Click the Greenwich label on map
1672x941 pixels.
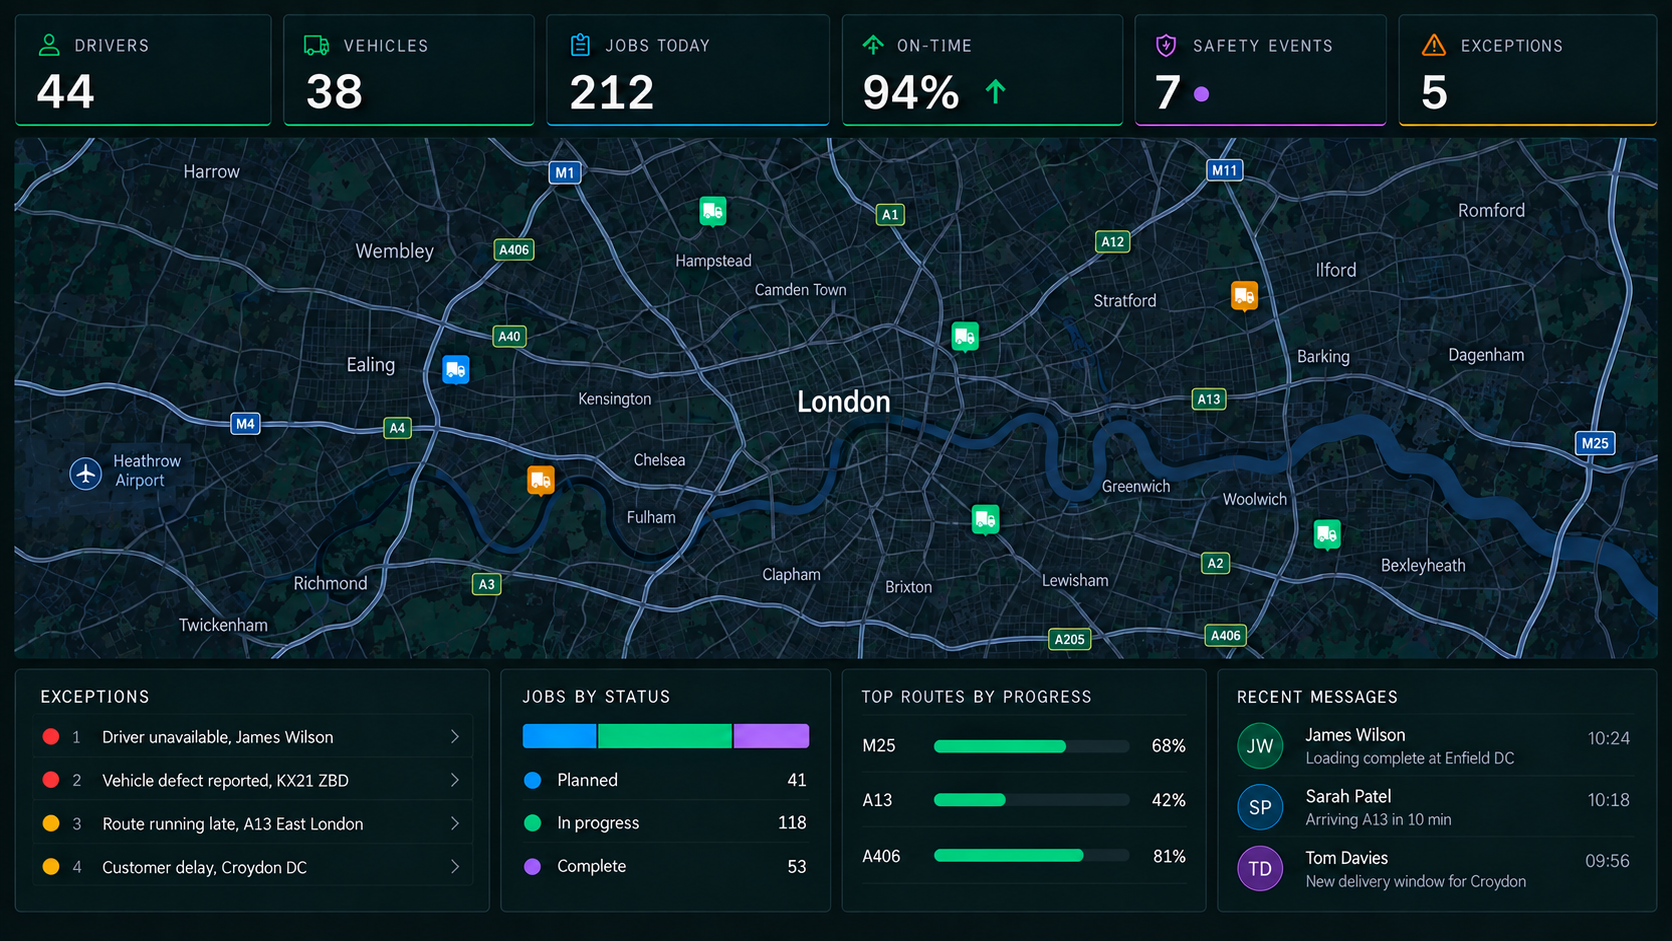[1135, 486]
